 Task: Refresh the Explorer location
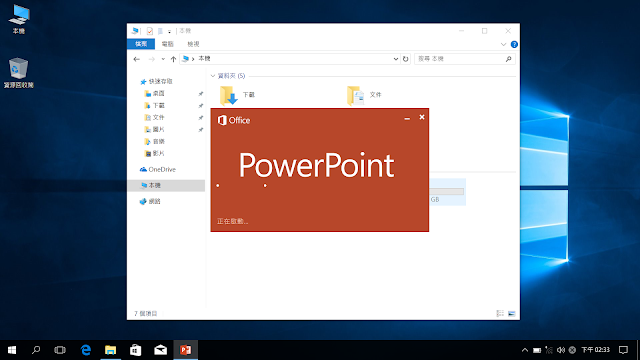(405, 59)
